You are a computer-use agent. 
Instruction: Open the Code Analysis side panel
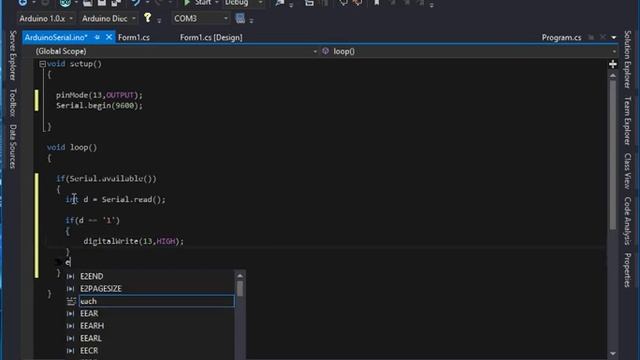628,221
